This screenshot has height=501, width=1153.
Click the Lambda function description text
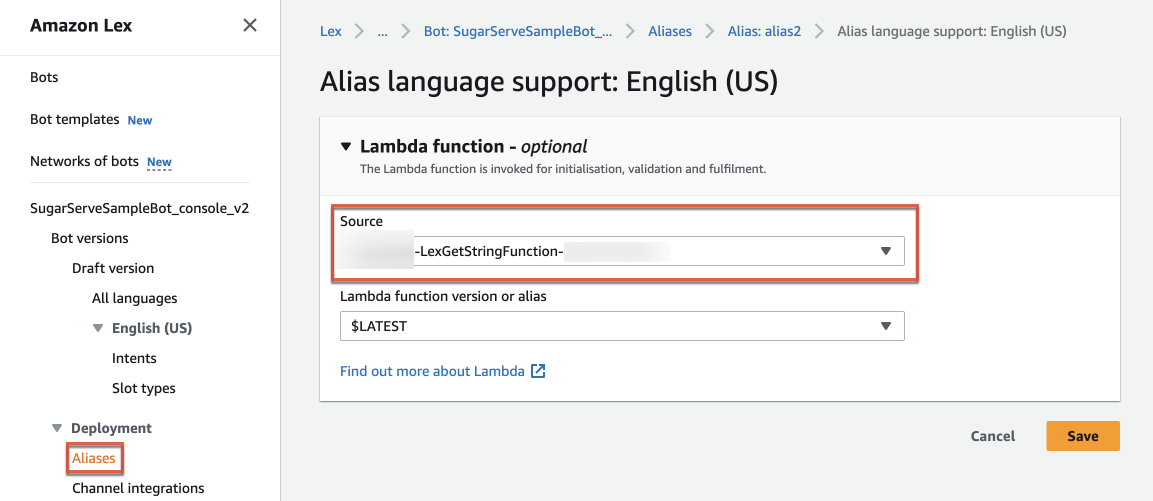pos(563,169)
